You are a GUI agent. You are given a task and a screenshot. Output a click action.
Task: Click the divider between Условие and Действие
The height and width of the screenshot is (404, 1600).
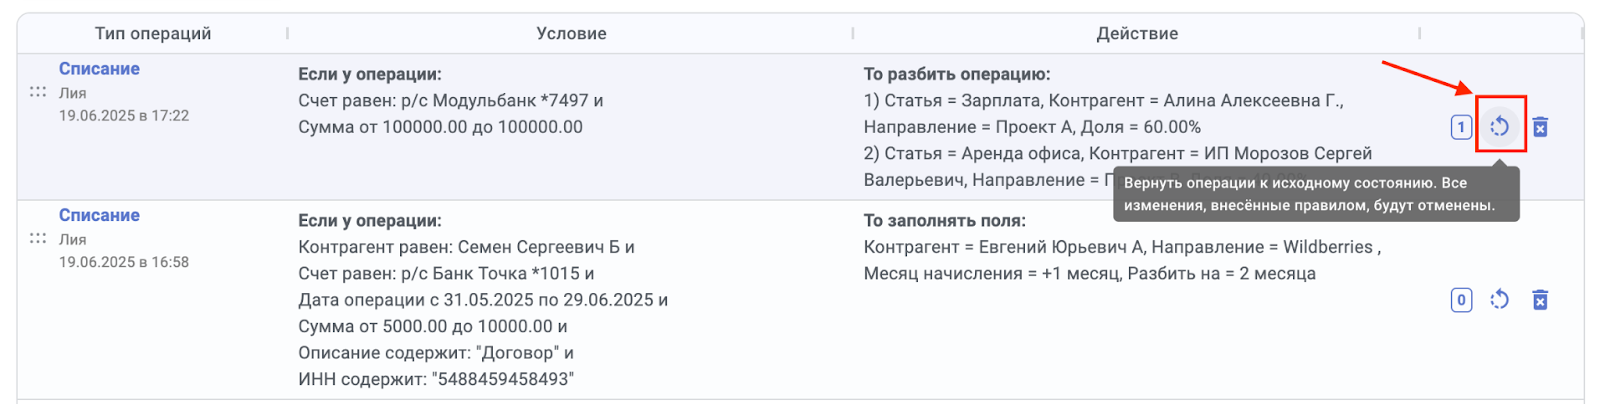click(x=853, y=33)
